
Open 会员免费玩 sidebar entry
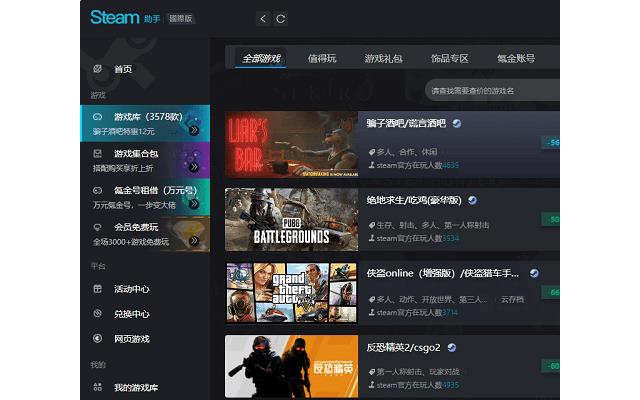[145, 234]
